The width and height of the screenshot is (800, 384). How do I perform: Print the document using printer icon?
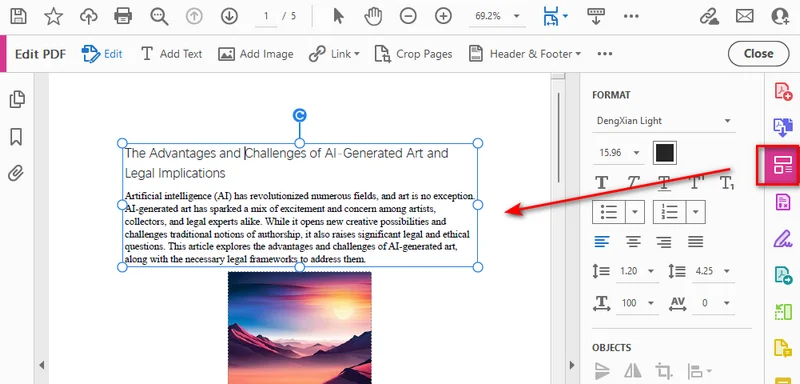123,16
